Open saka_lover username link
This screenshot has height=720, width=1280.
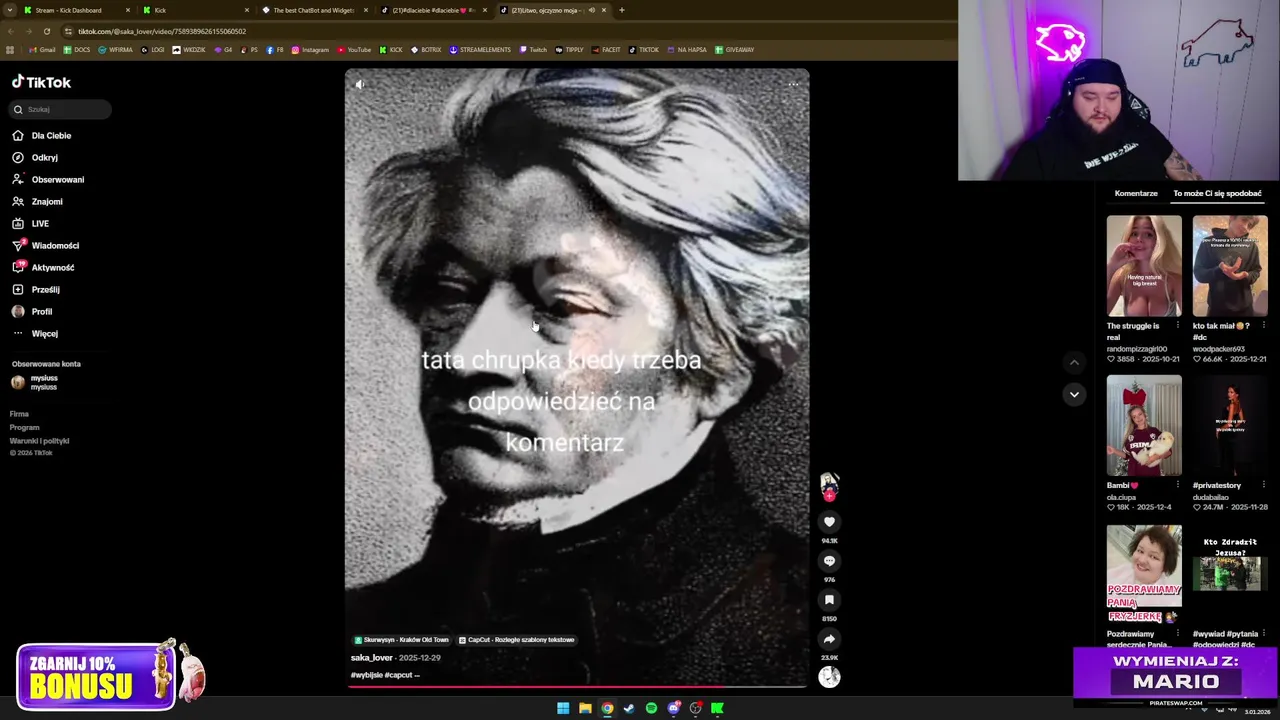click(x=371, y=658)
